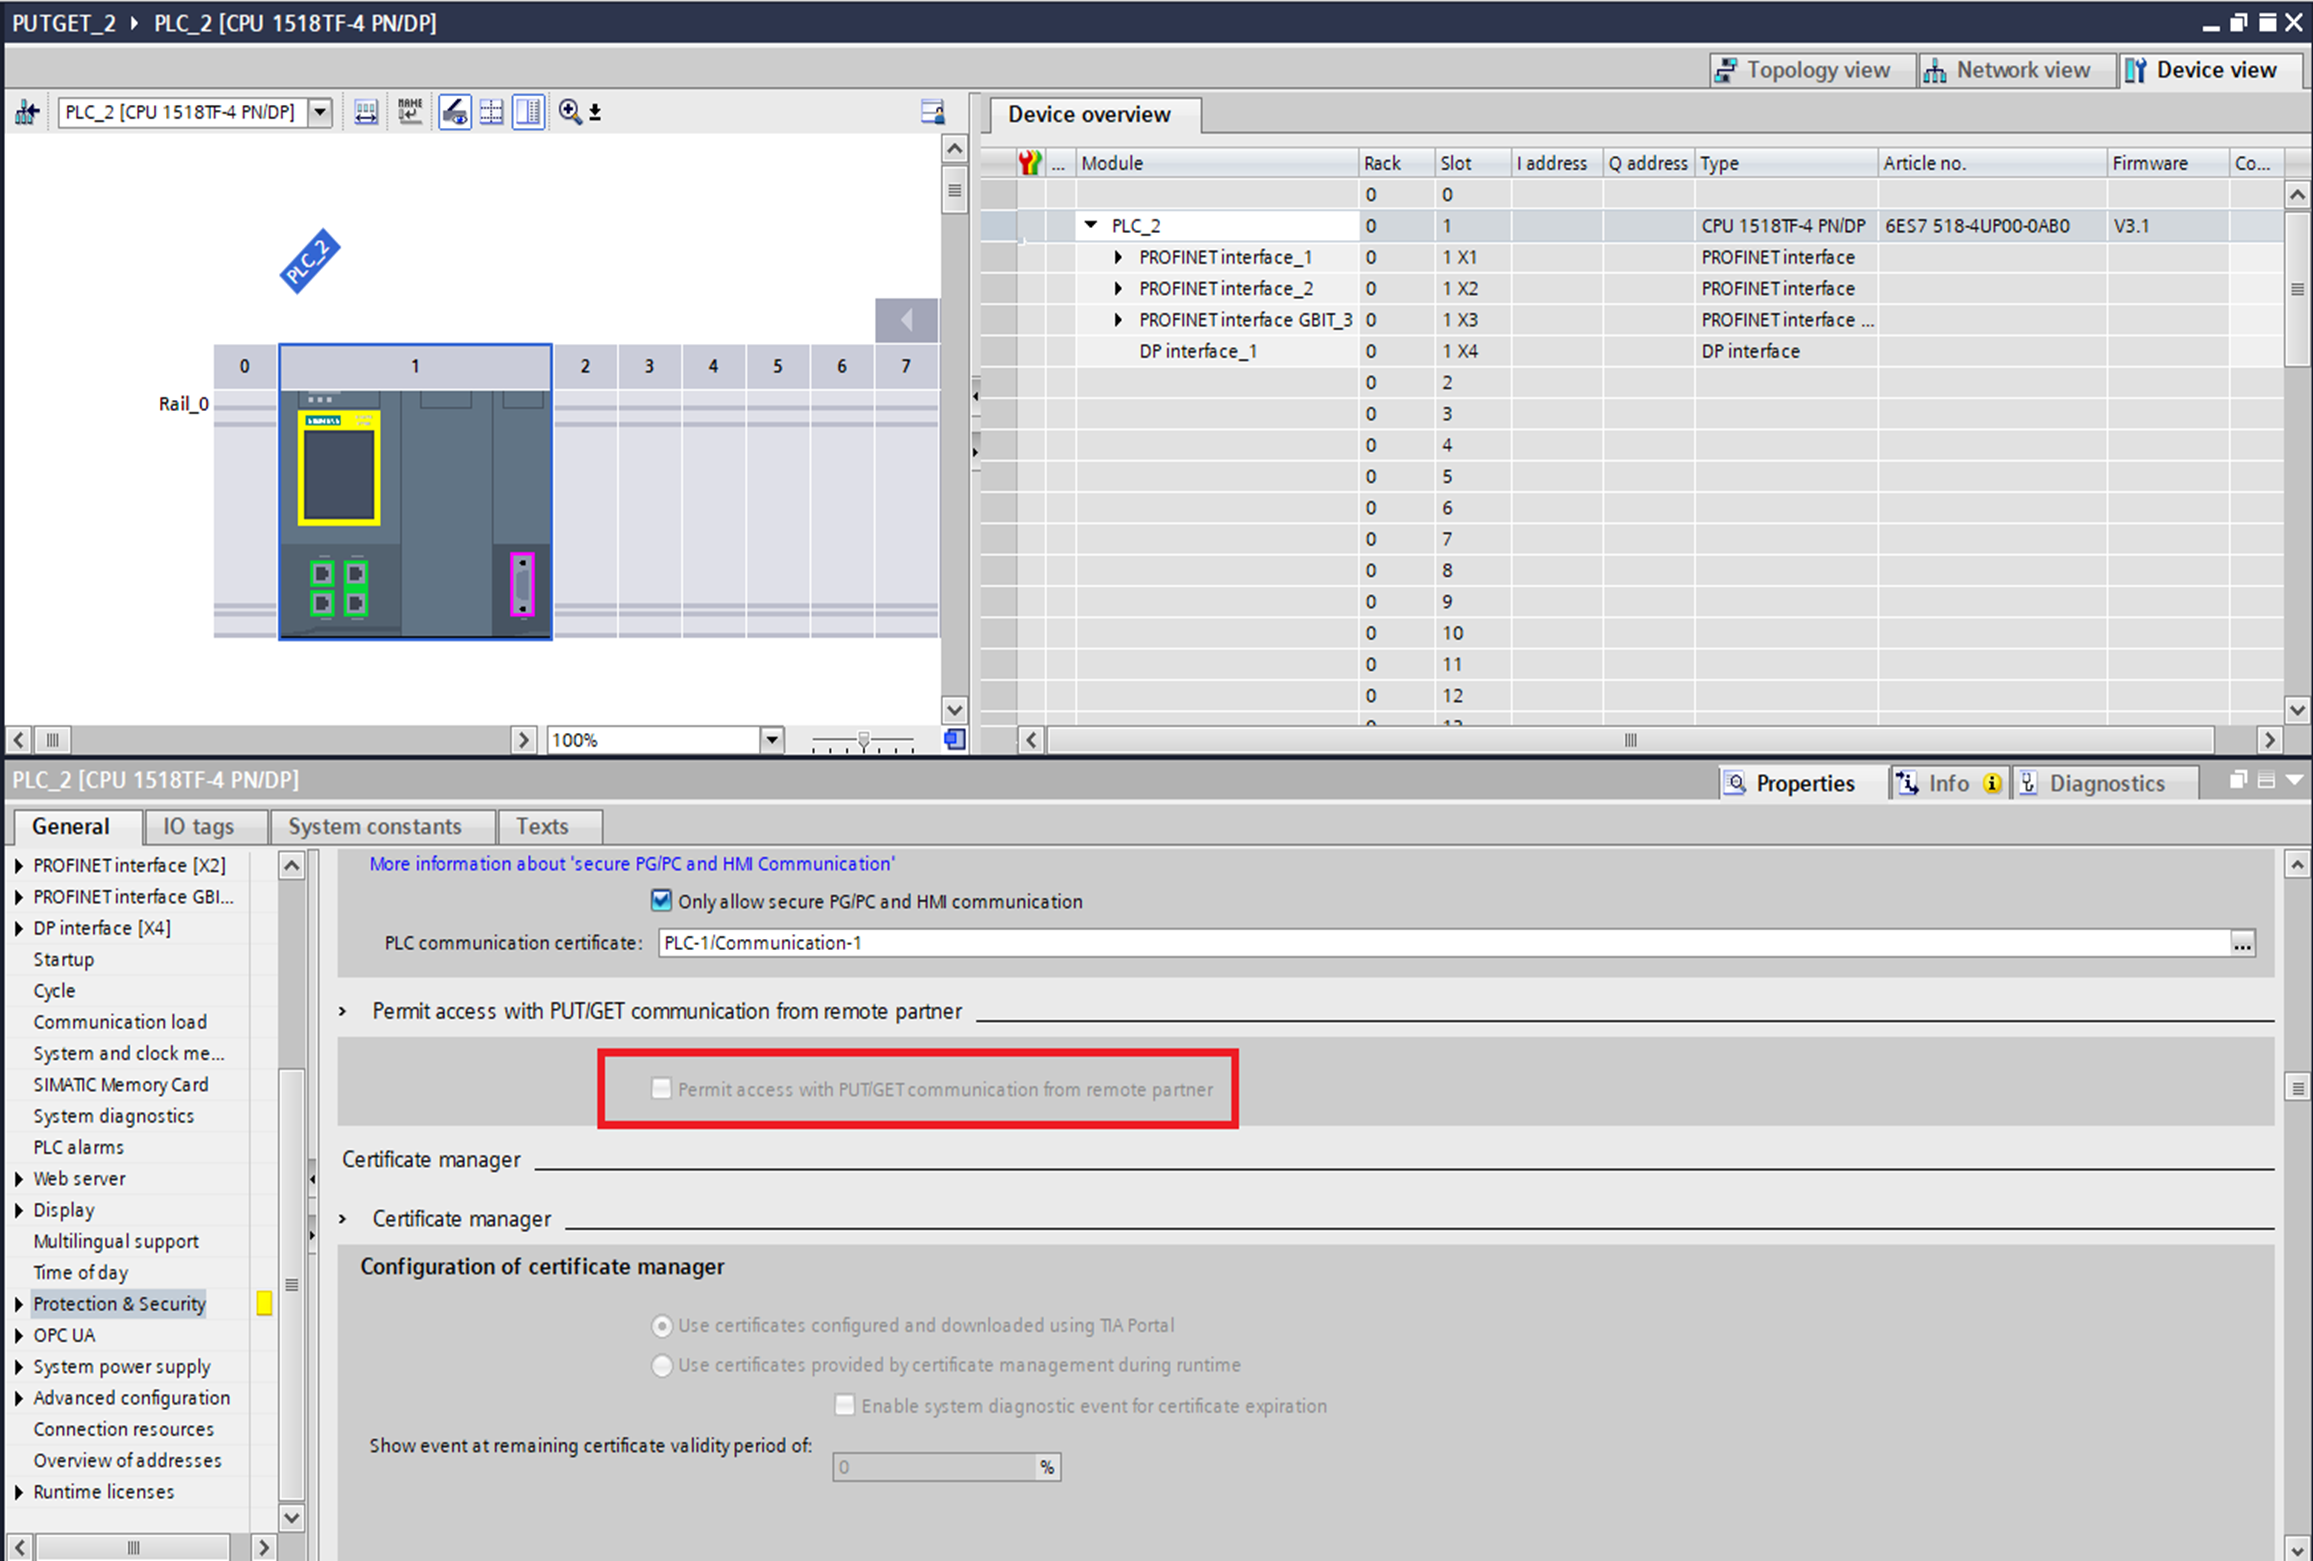
Task: Expand the Web server tree node
Action: click(19, 1179)
